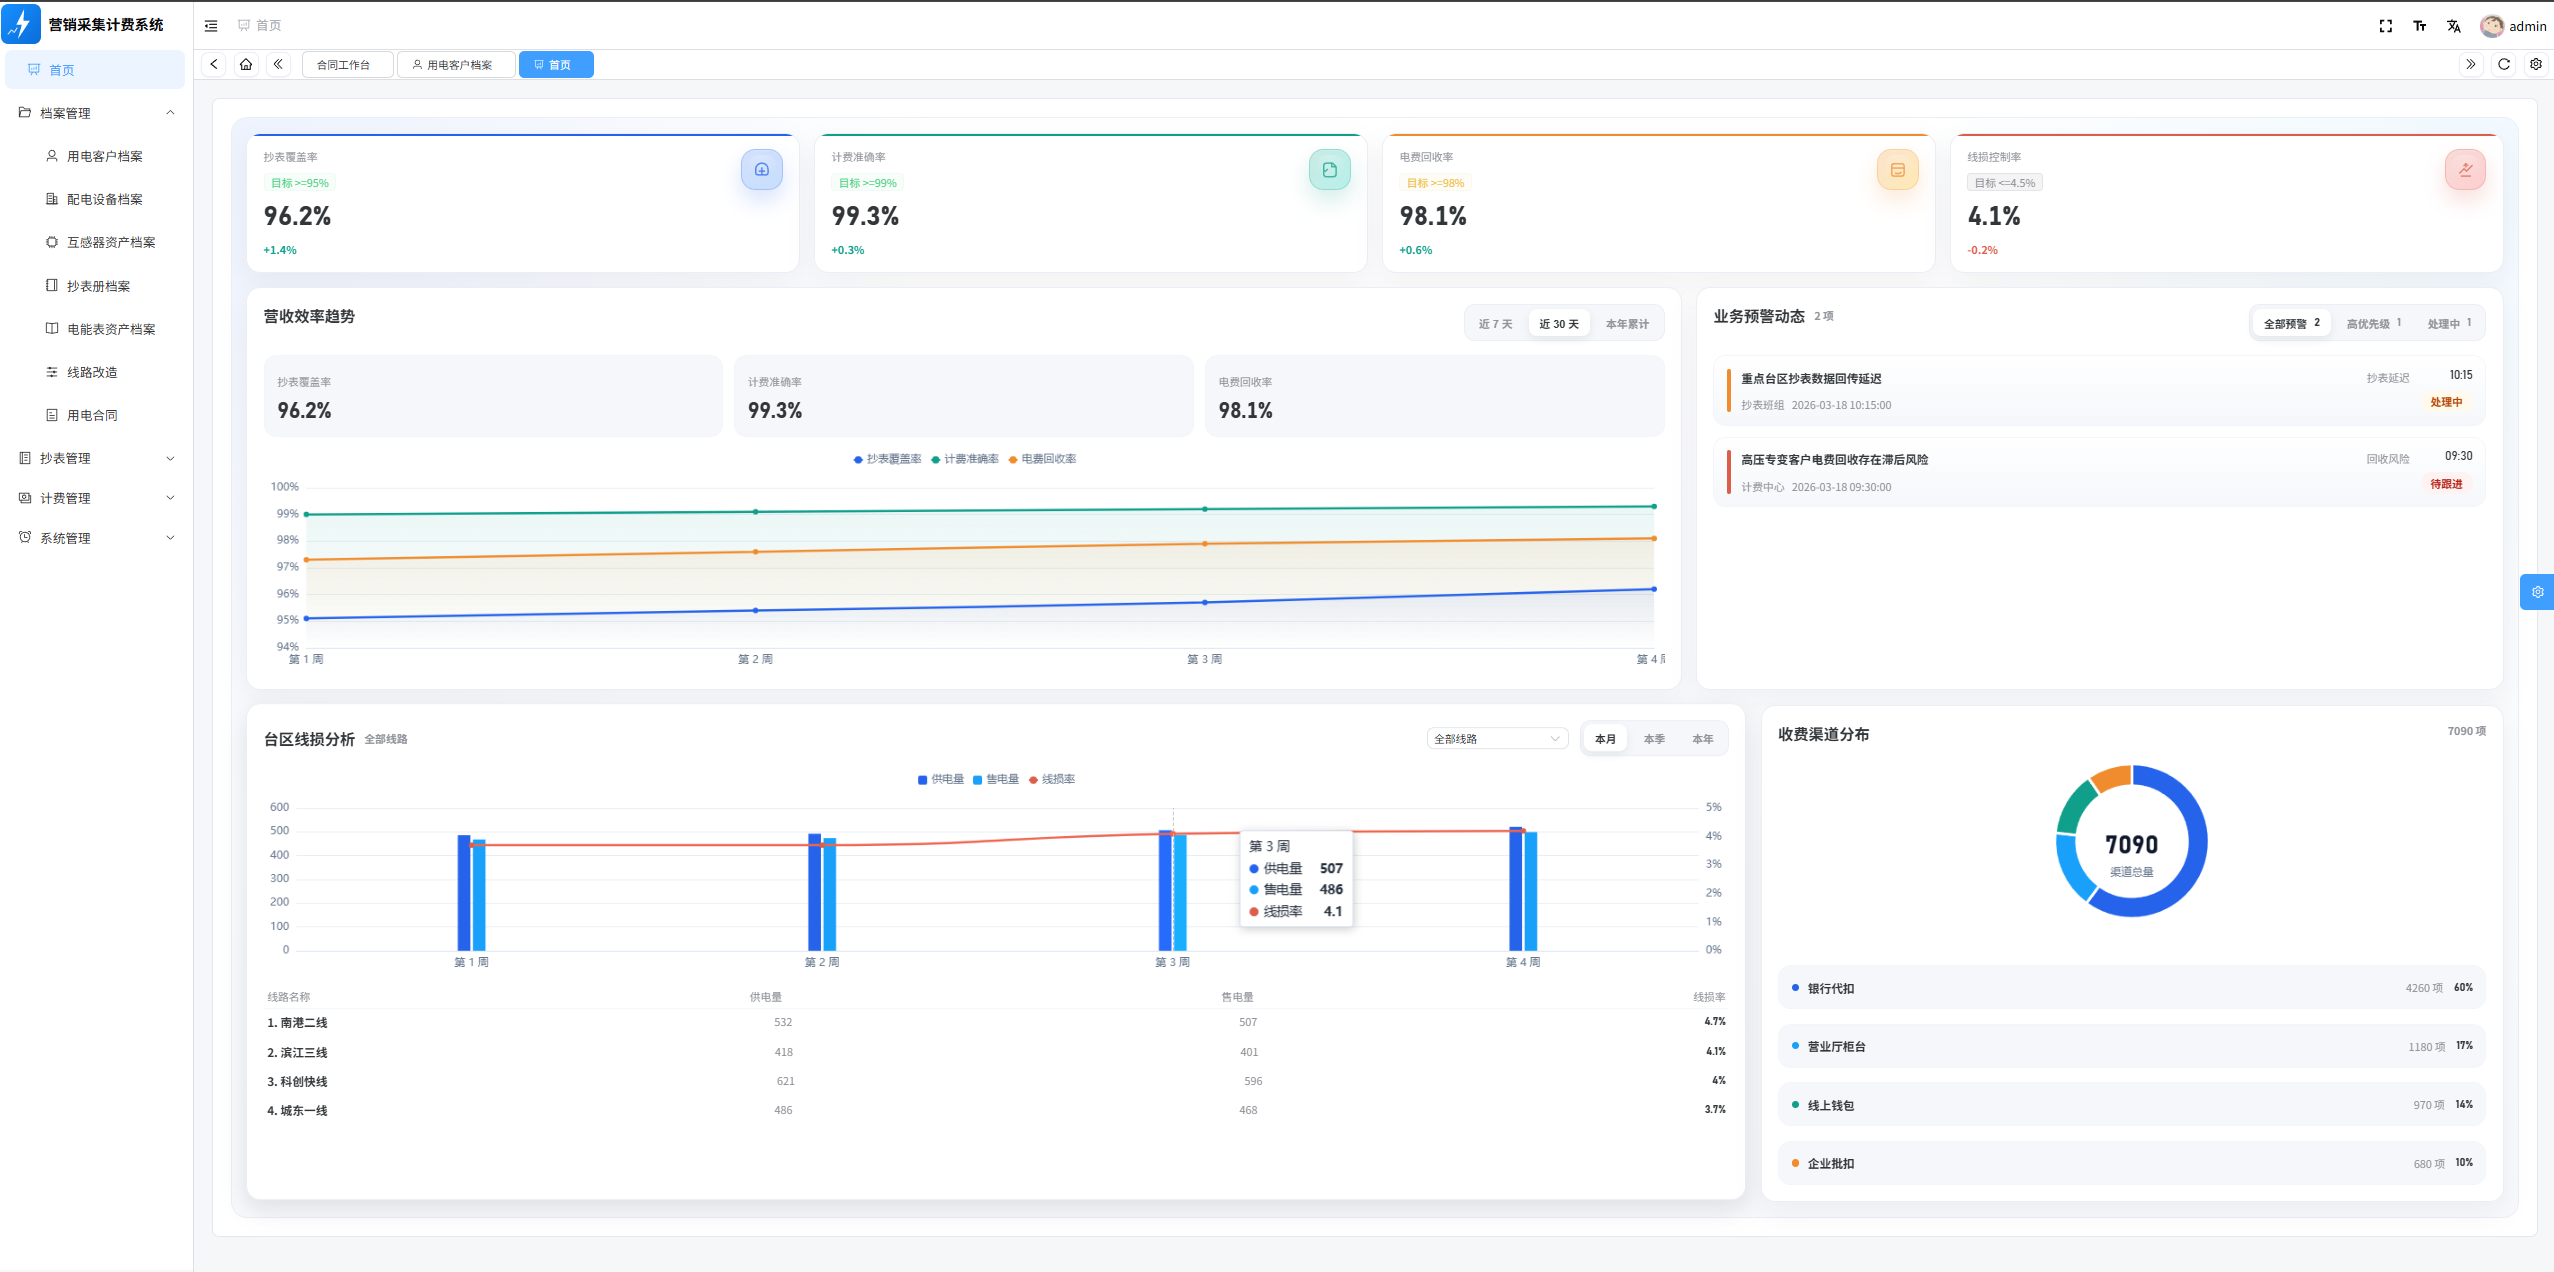Expand the 计费管理 menu group

point(97,498)
